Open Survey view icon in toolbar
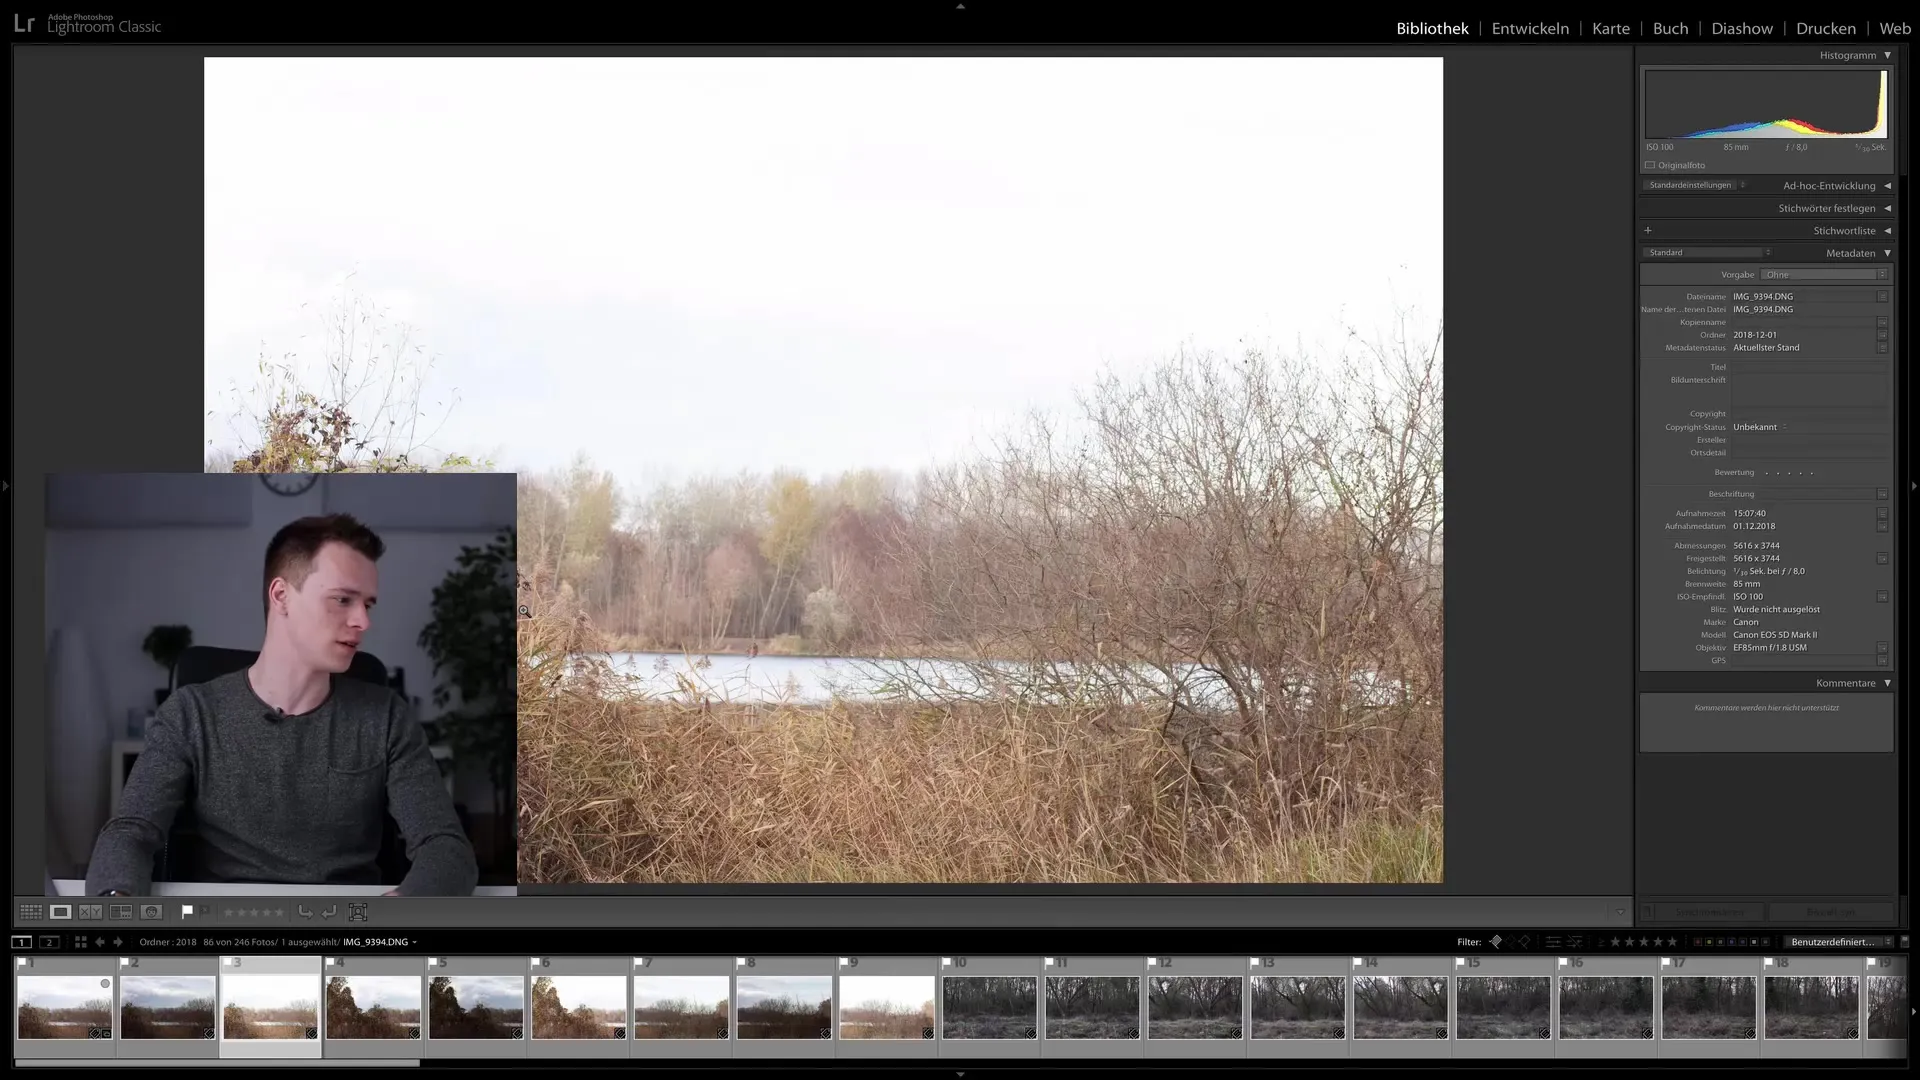 pos(121,912)
